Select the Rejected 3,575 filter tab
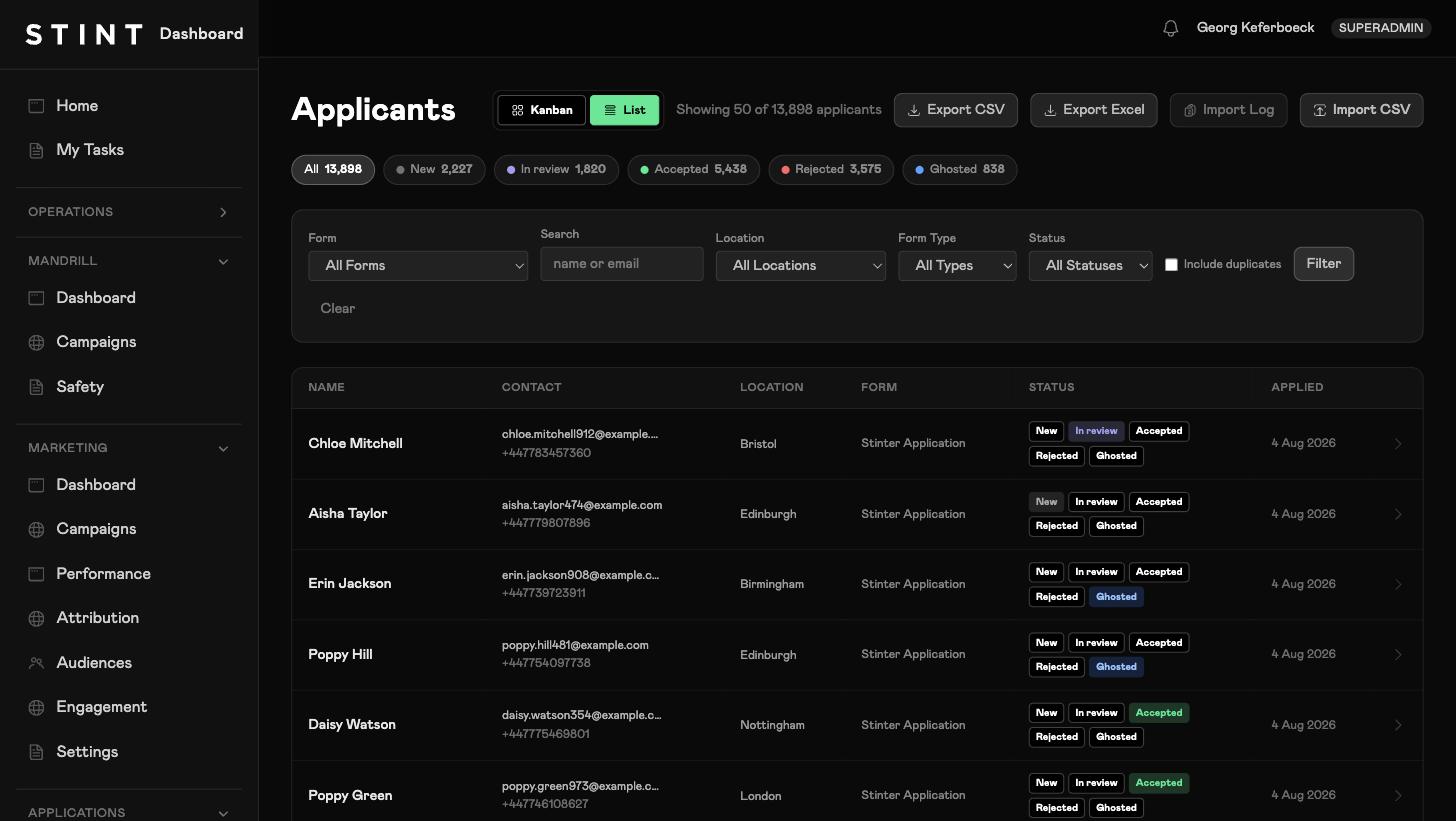The height and width of the screenshot is (821, 1456). coord(831,170)
